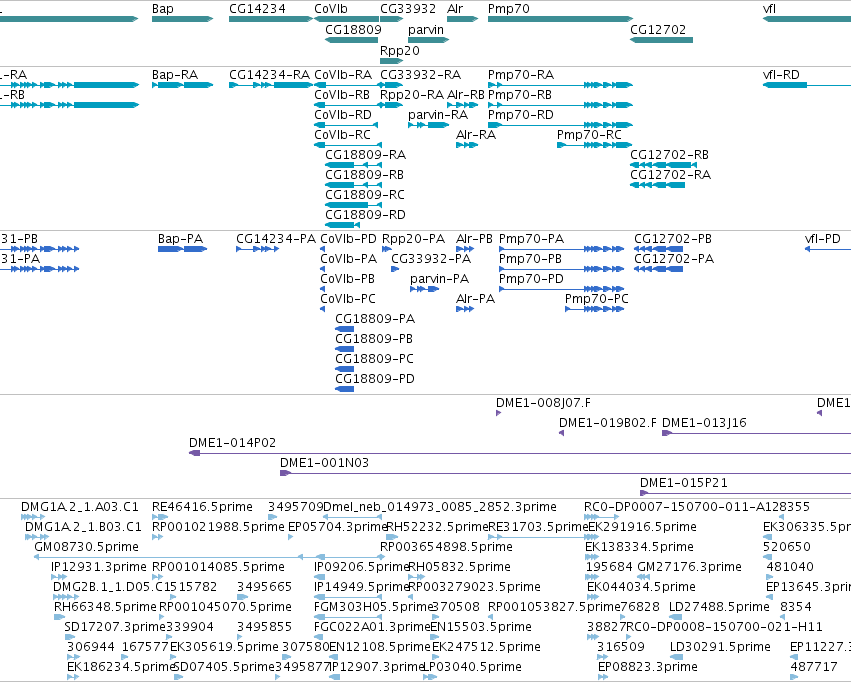Select the GM08730.5prime EST label
The height and width of the screenshot is (682, 851).
tap(86, 547)
